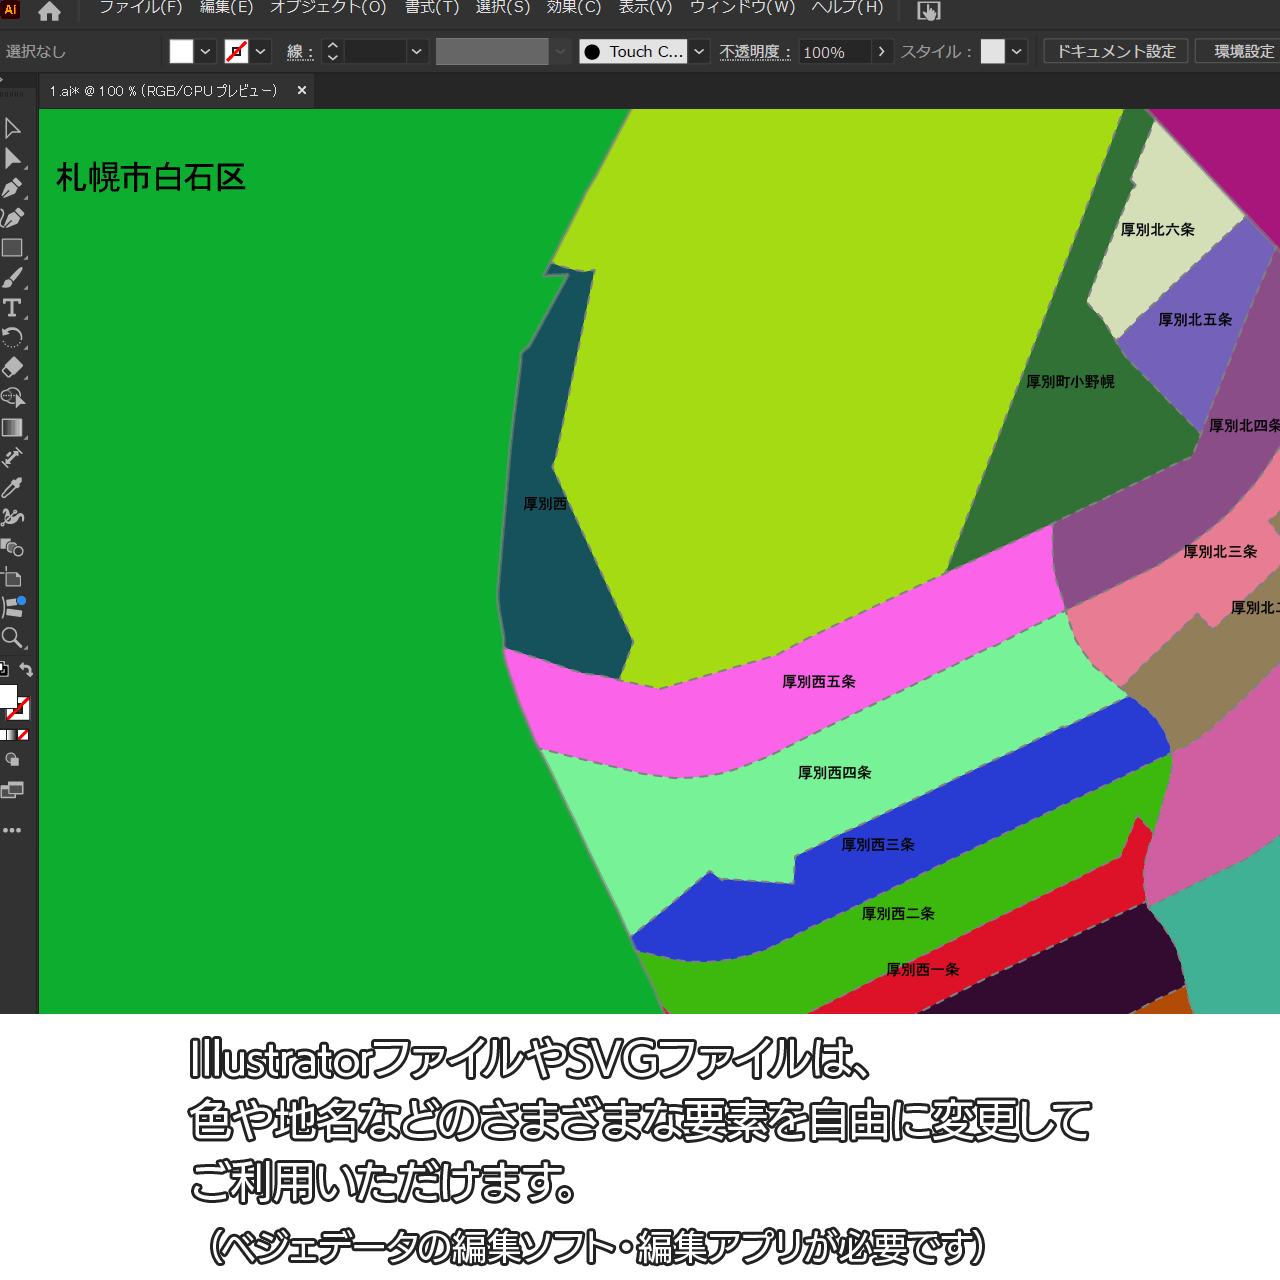Select the Selection arrow tool
Viewport: 1280px width, 1280px height.
pyautogui.click(x=13, y=128)
